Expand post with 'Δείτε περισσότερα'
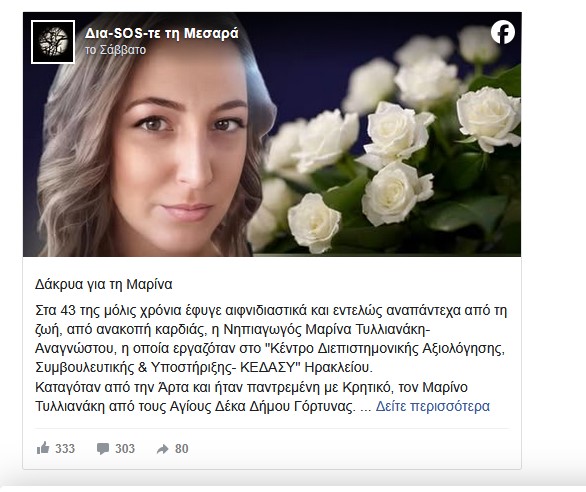 click(432, 406)
